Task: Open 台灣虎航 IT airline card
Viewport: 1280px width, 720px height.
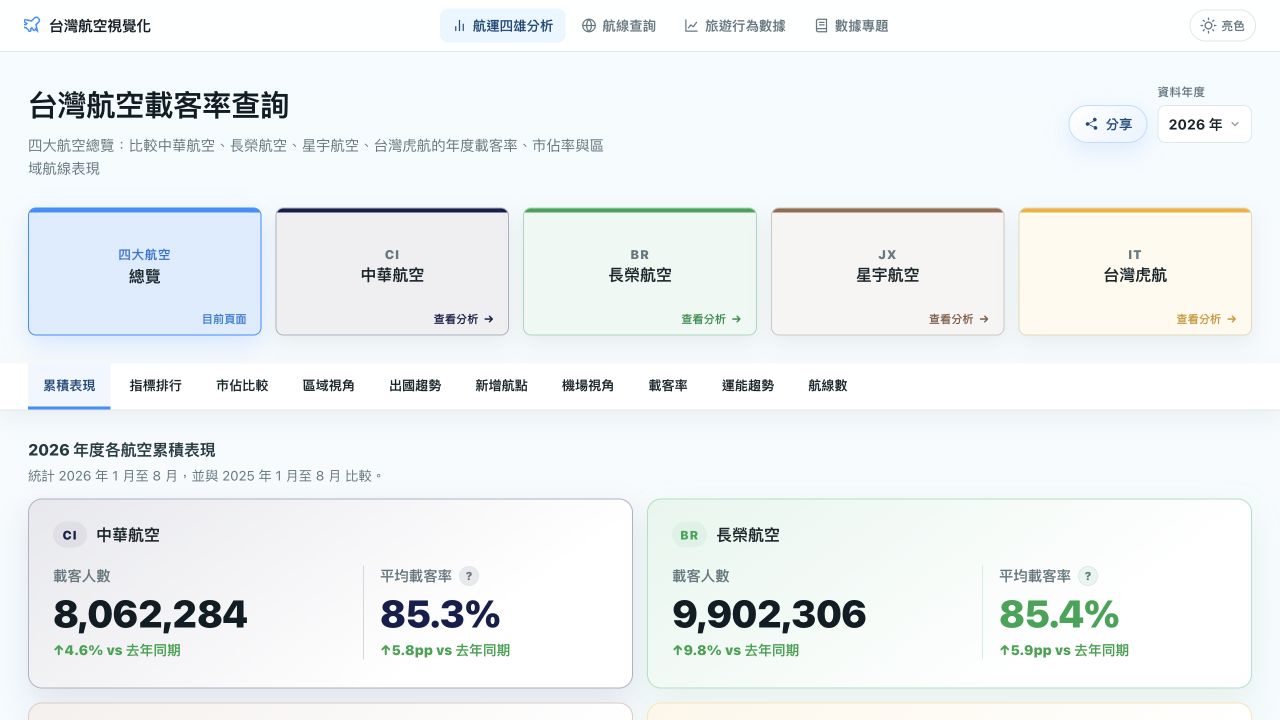Action: [1135, 271]
